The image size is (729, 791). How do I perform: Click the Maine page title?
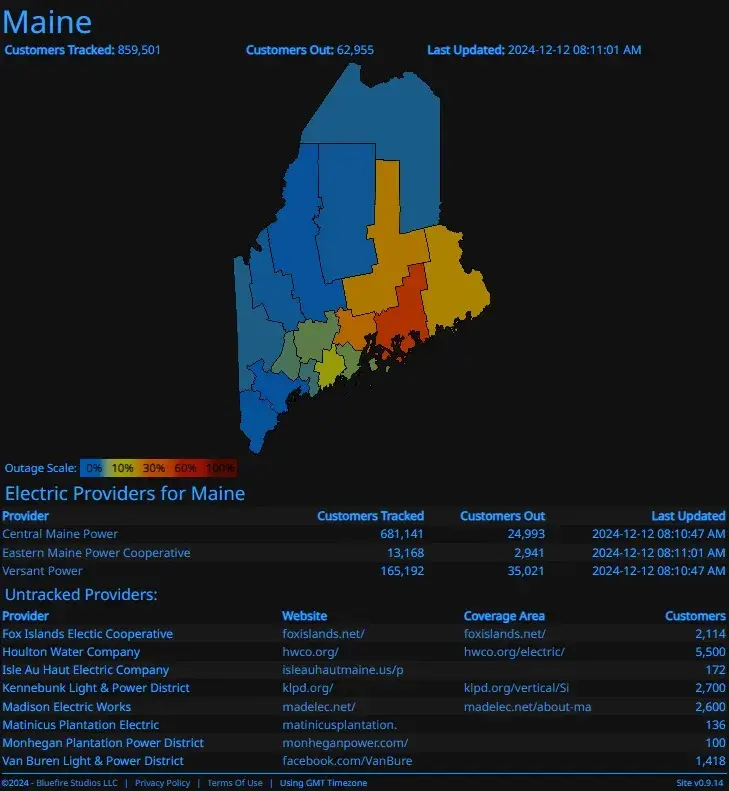tap(47, 22)
